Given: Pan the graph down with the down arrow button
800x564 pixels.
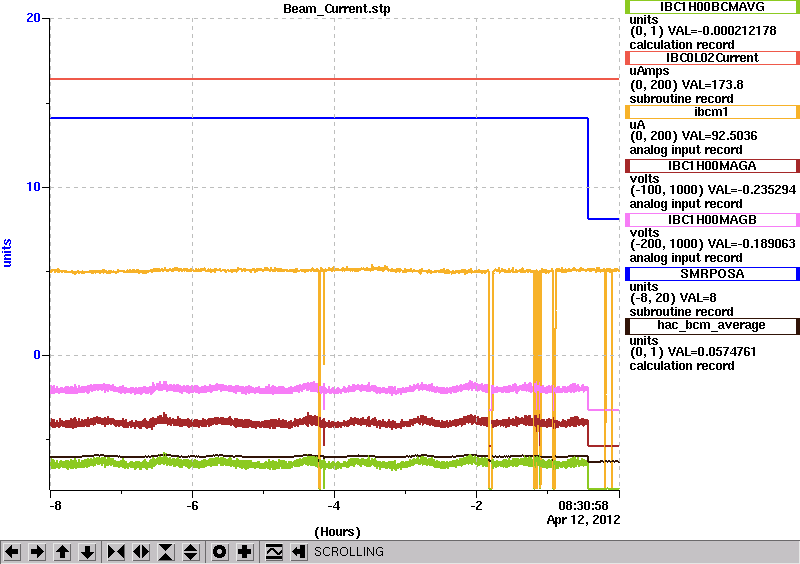Looking at the screenshot, I should click(x=87, y=552).
